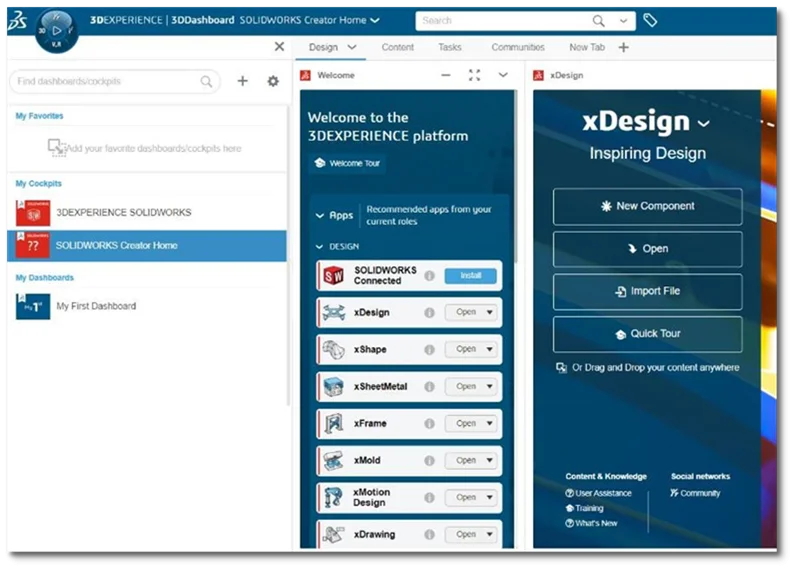Collapse the DESIGN category
The image size is (800, 575).
point(320,246)
